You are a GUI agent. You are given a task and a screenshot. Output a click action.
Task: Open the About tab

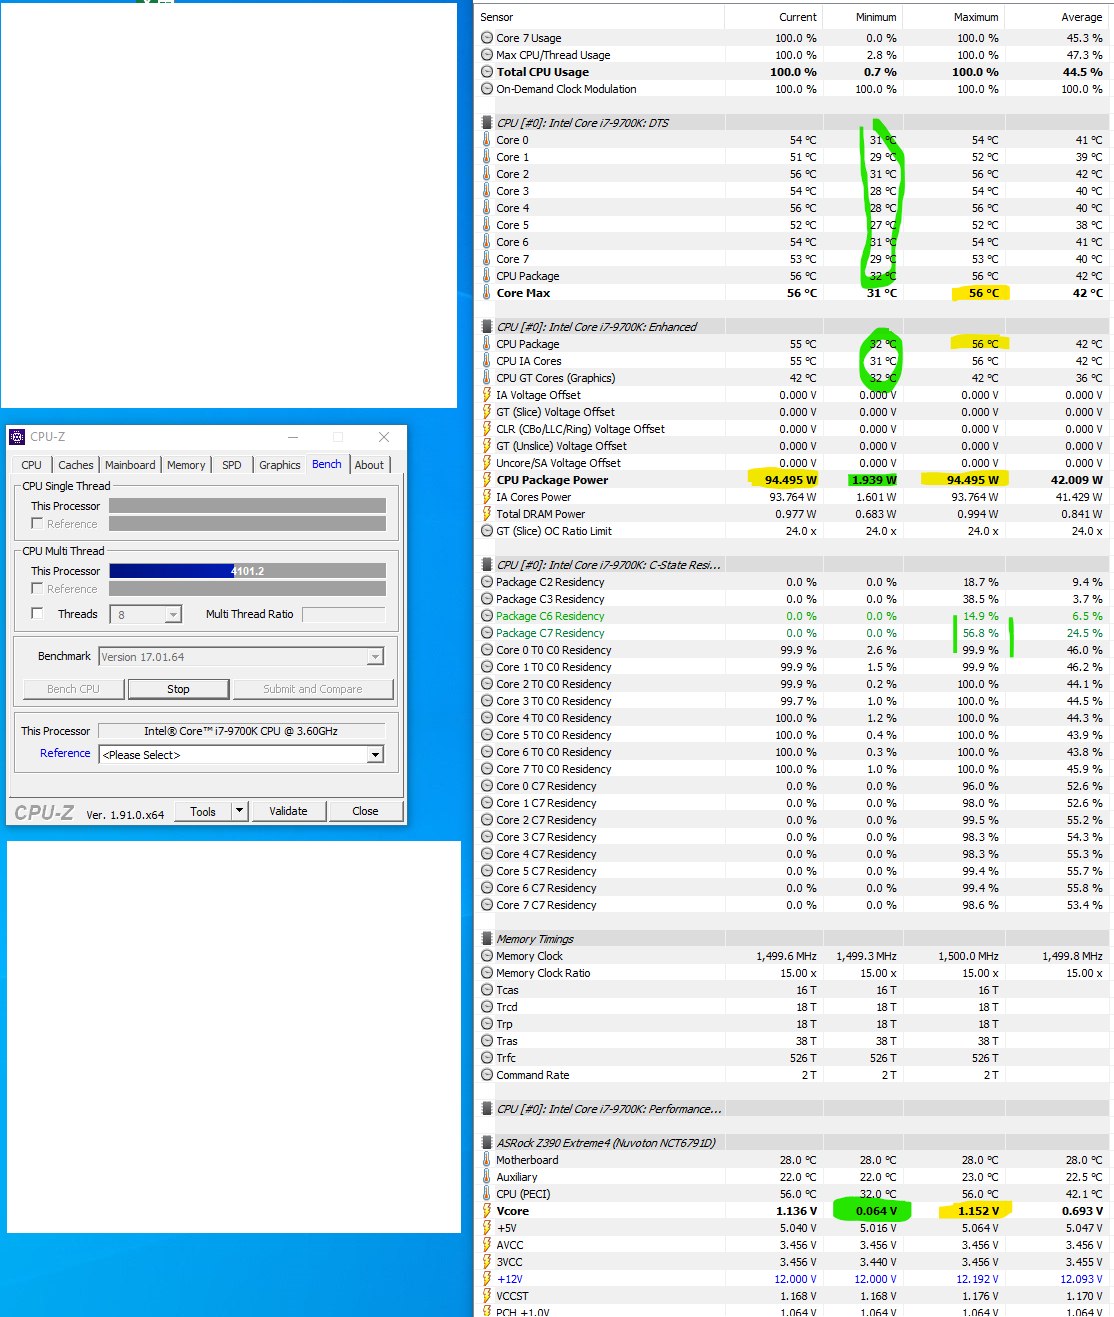[369, 465]
